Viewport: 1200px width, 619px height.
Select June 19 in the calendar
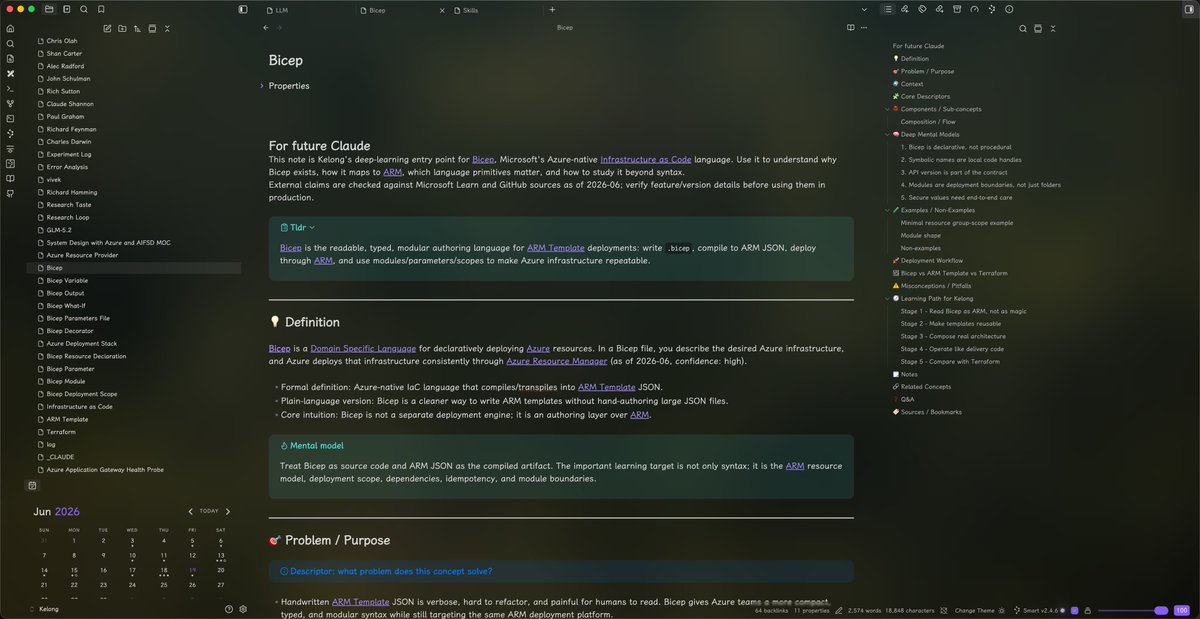tap(191, 569)
